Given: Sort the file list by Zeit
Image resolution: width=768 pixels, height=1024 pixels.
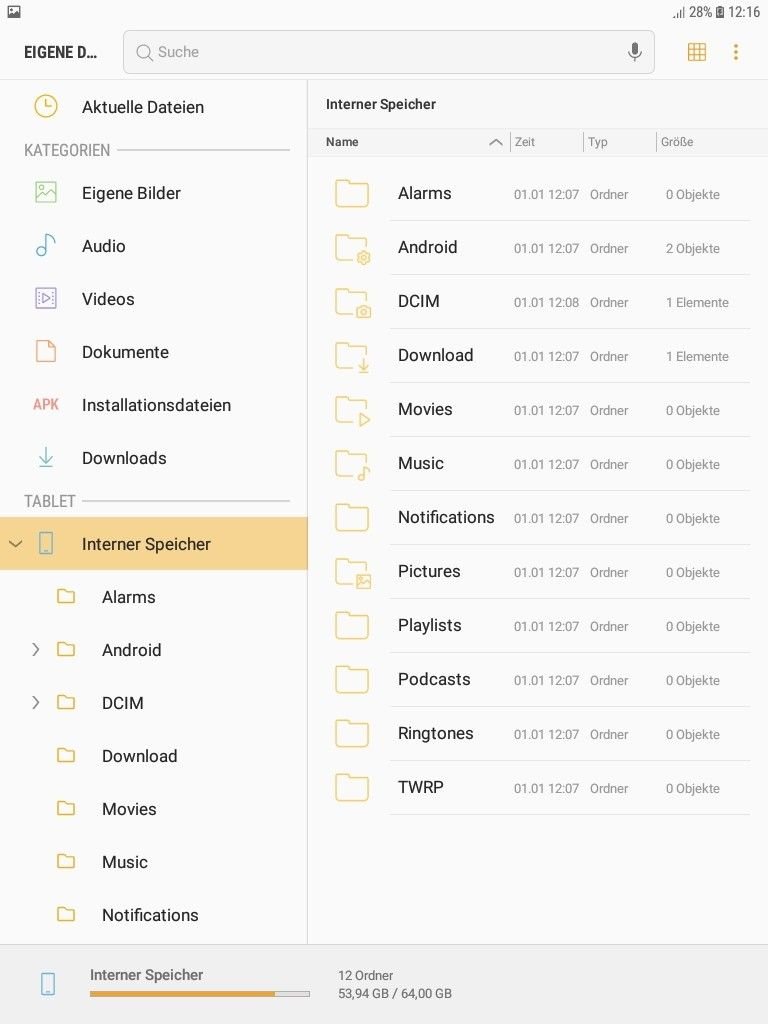Looking at the screenshot, I should 524,142.
